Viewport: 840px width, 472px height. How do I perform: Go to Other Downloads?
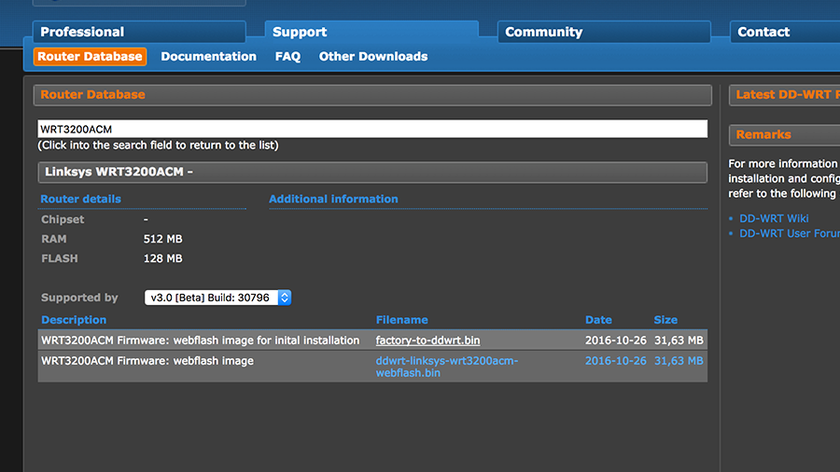pyautogui.click(x=373, y=57)
